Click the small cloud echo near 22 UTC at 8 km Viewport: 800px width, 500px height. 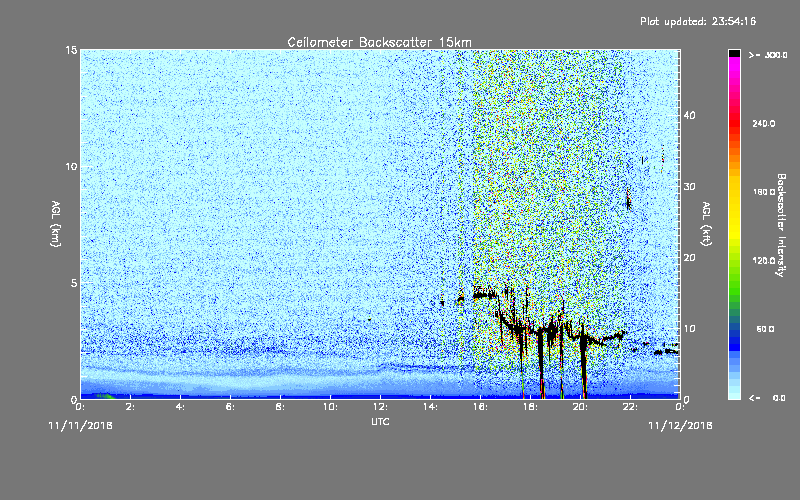pyautogui.click(x=629, y=199)
